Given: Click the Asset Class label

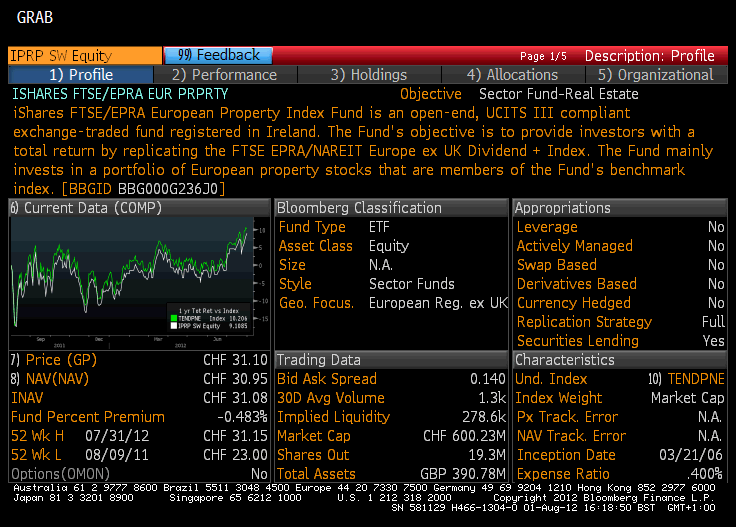Looking at the screenshot, I should pos(315,246).
